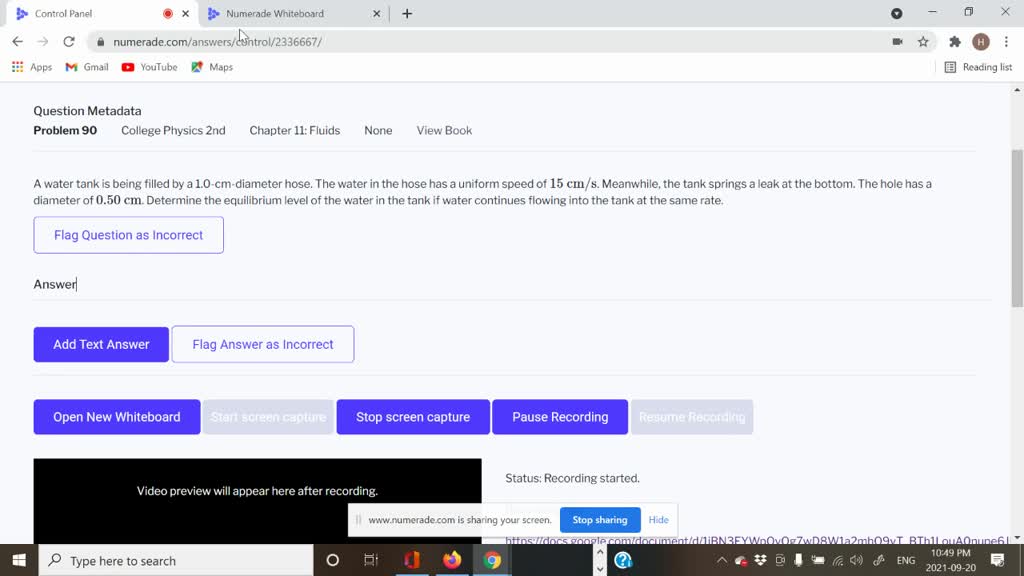Open the Office app in the taskbar
Image resolution: width=1024 pixels, height=576 pixels.
click(x=412, y=560)
